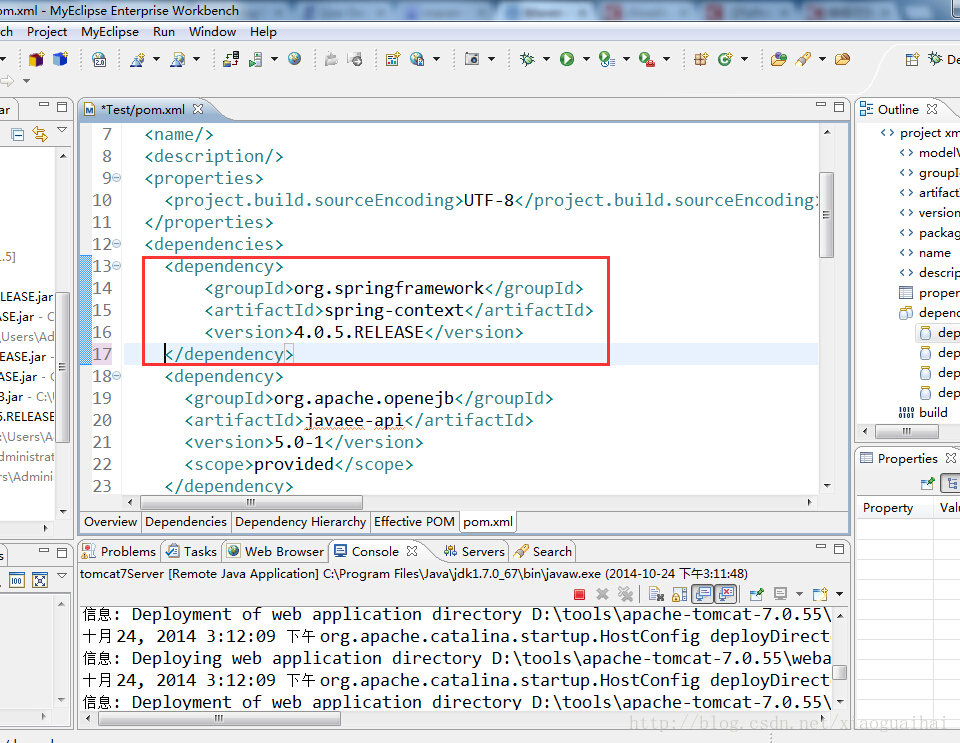Click the capture screenshot camera icon
Image resolution: width=960 pixels, height=743 pixels.
tap(471, 59)
